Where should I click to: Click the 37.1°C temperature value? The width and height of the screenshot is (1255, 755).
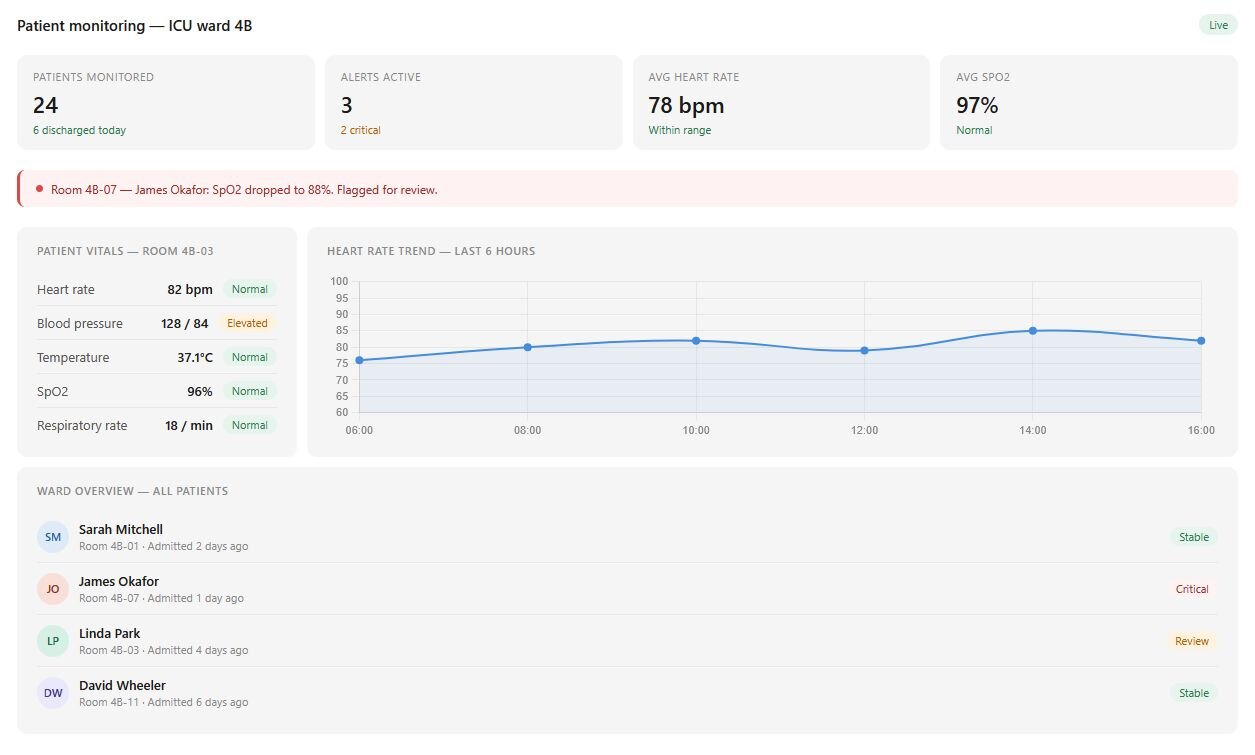[x=195, y=357]
